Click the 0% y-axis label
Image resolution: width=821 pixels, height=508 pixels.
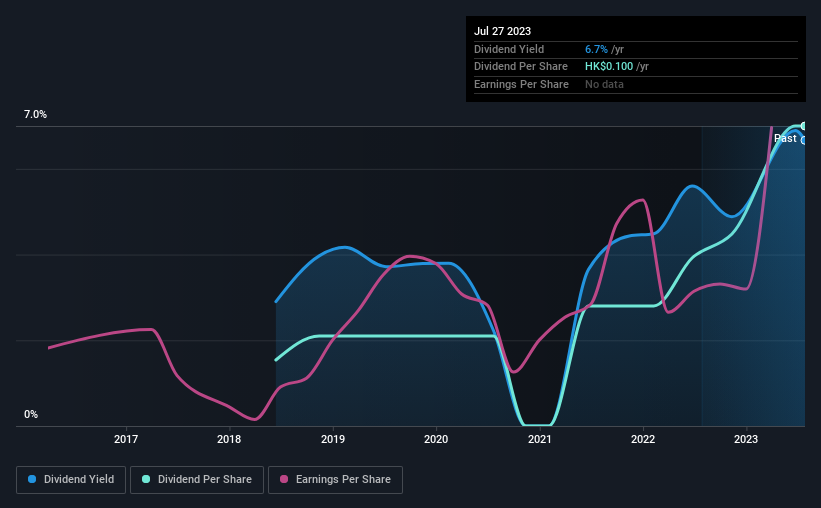[31, 414]
